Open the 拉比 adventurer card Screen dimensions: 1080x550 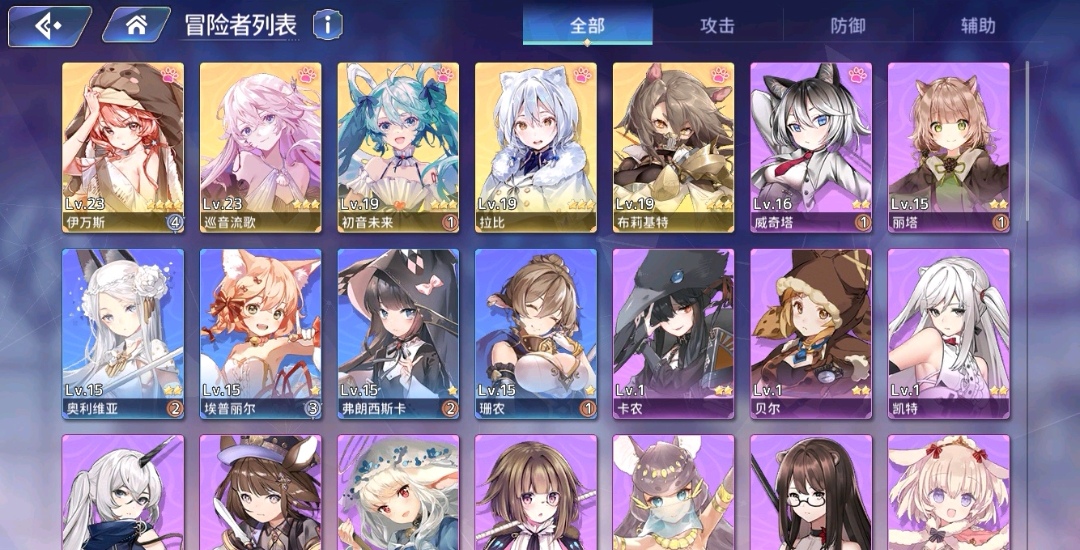(536, 147)
